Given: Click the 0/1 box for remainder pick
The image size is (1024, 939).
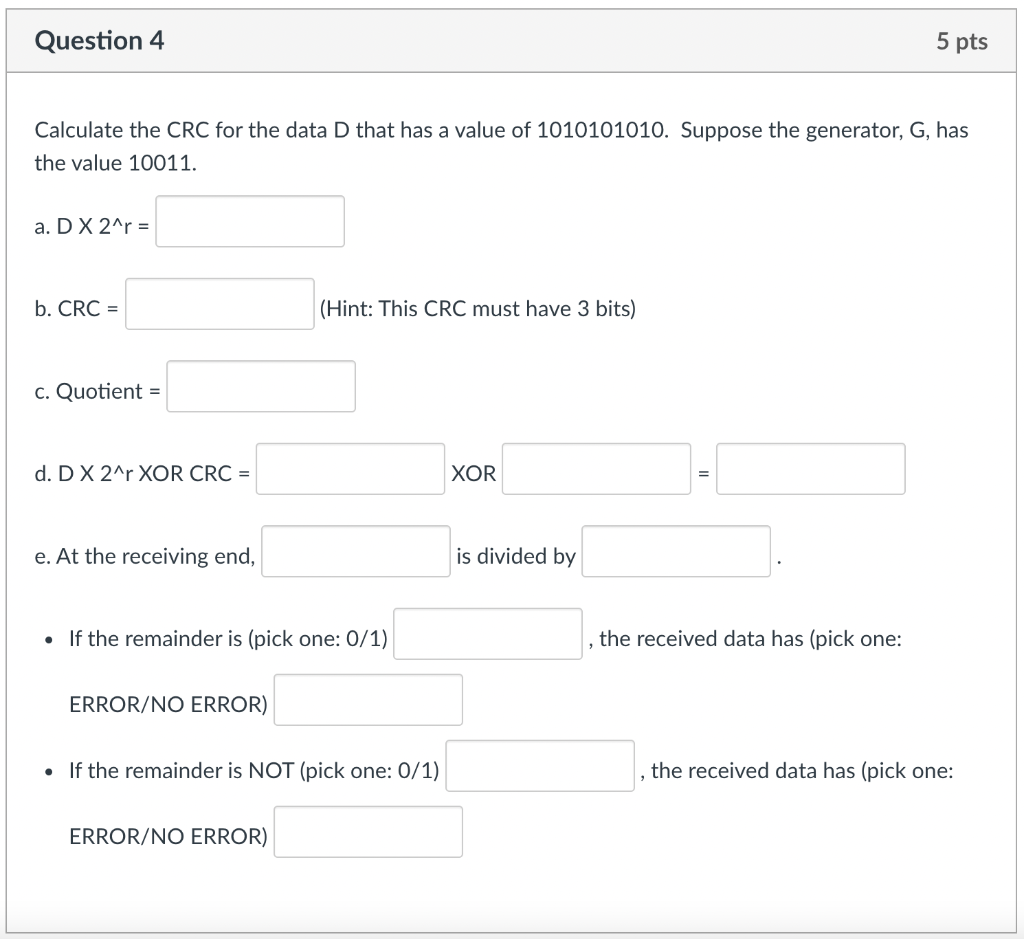Looking at the screenshot, I should [487, 633].
